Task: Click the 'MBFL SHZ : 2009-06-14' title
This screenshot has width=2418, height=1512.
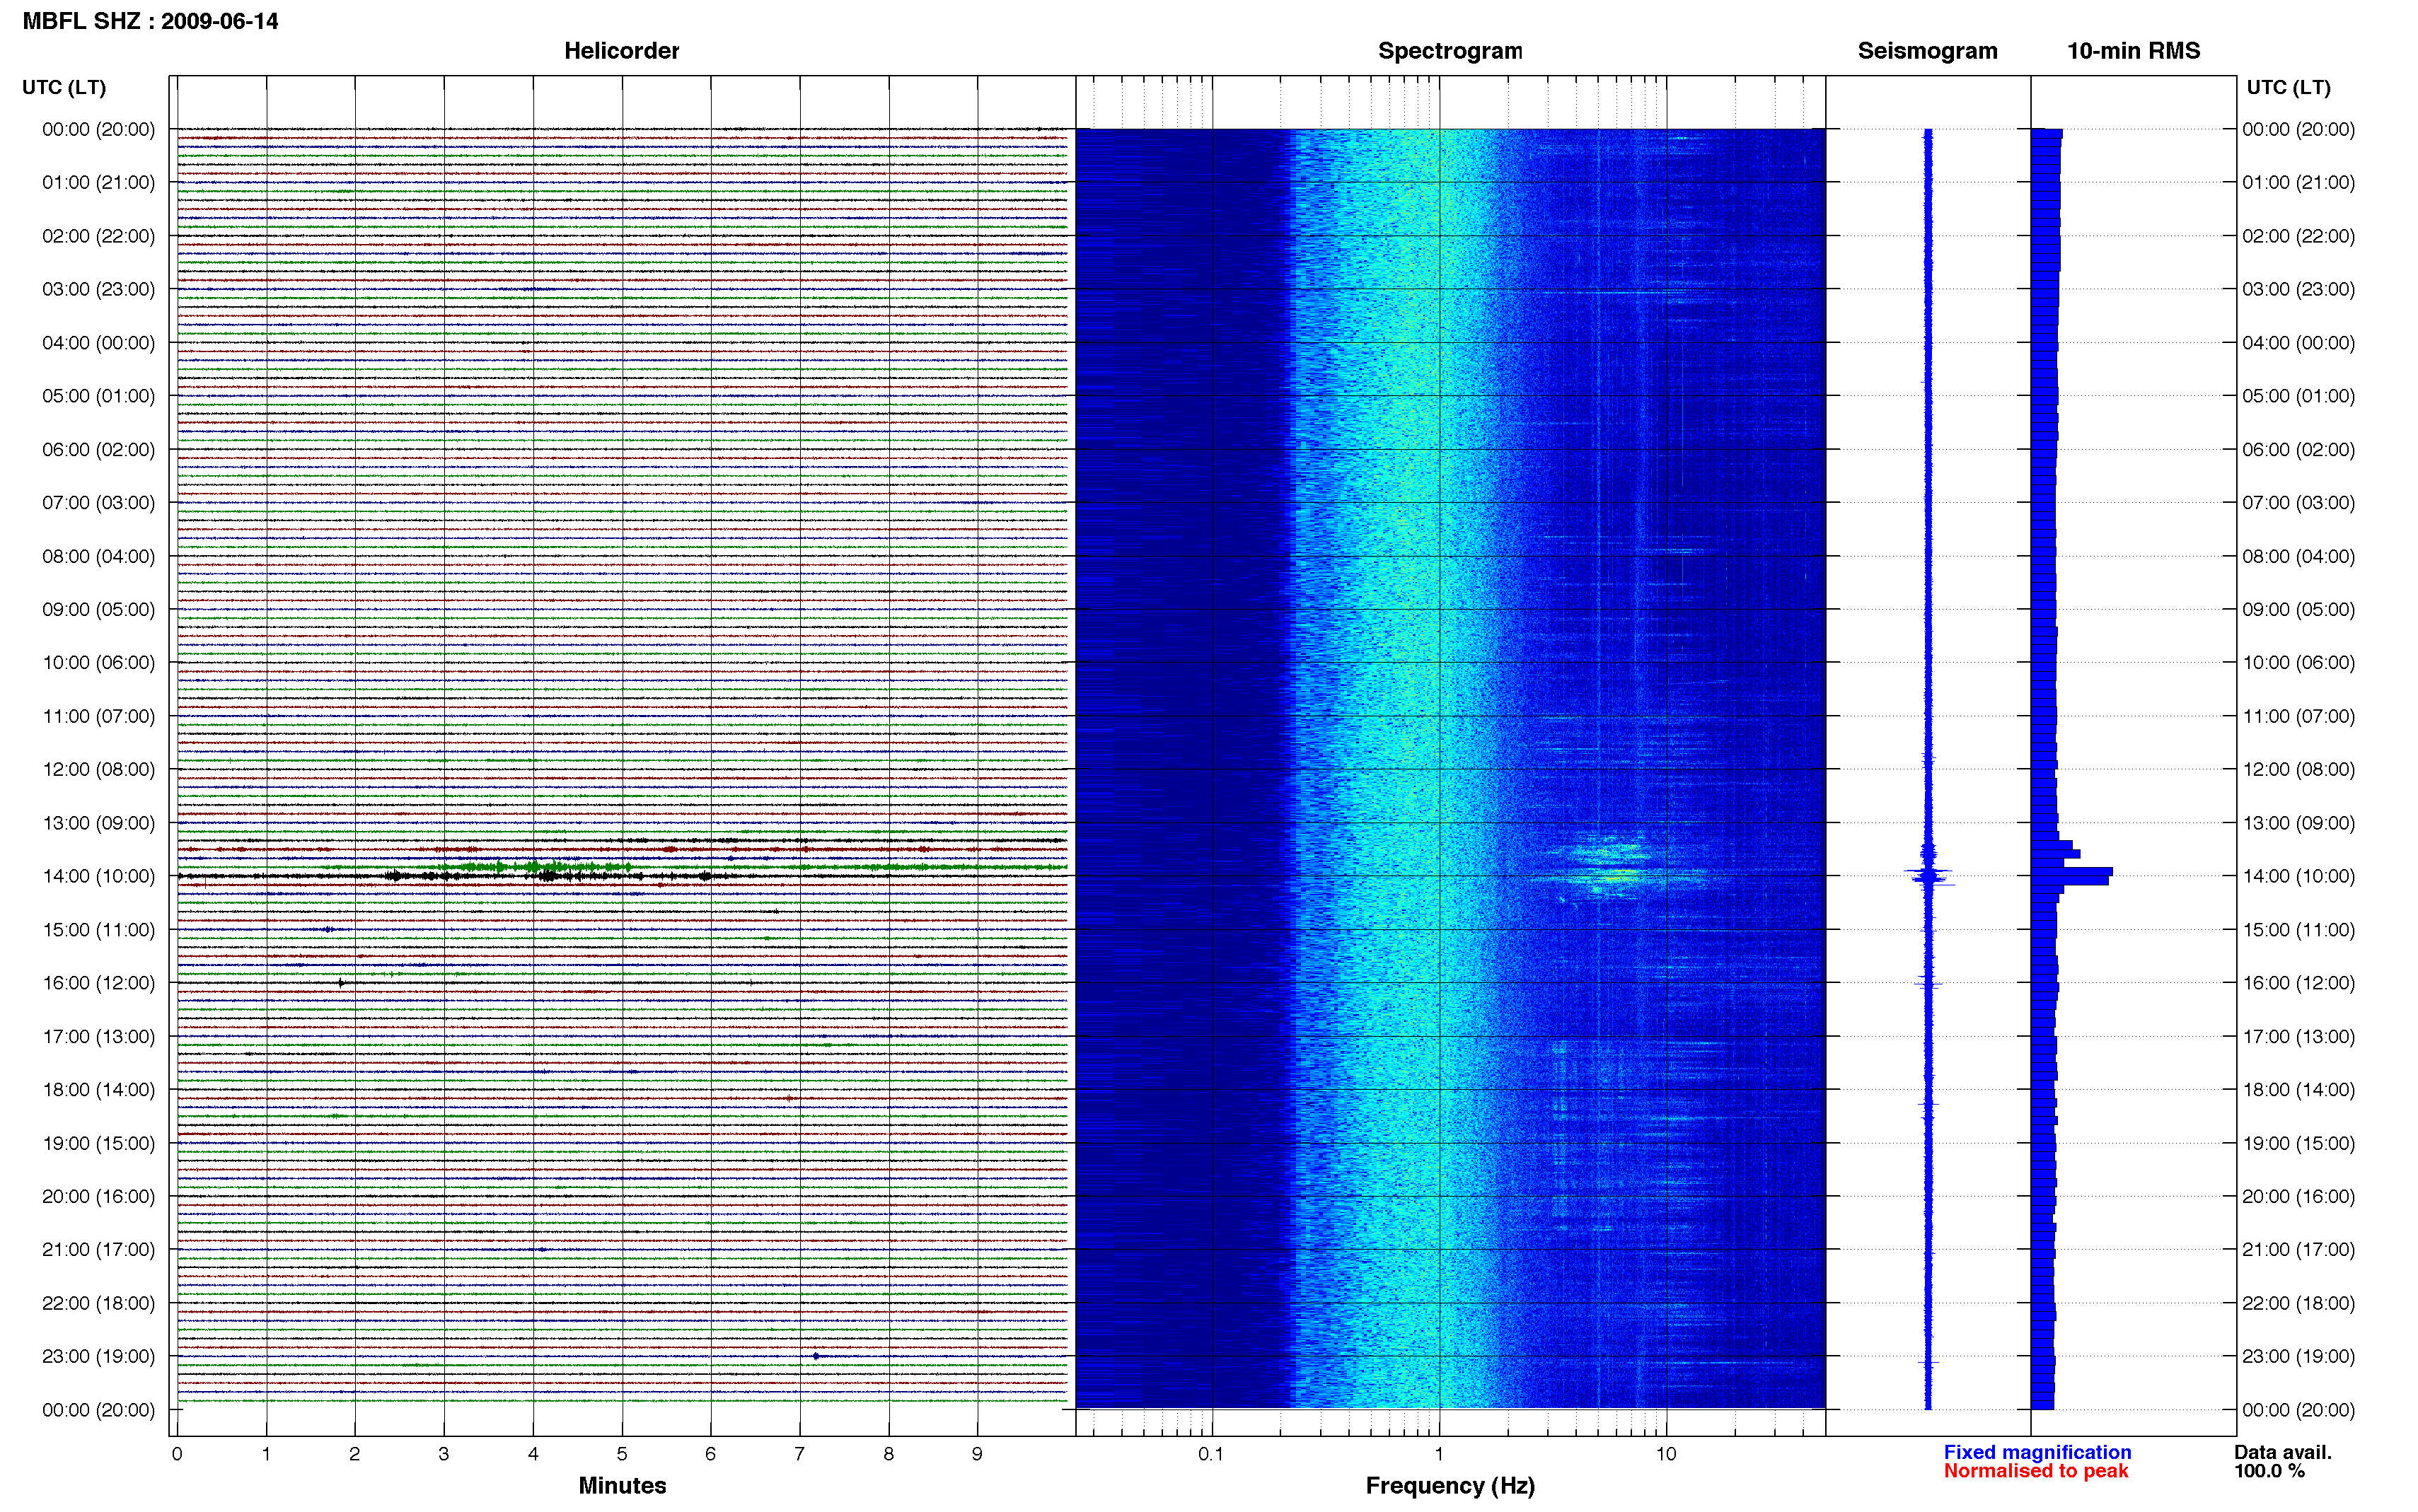Action: coord(150,21)
